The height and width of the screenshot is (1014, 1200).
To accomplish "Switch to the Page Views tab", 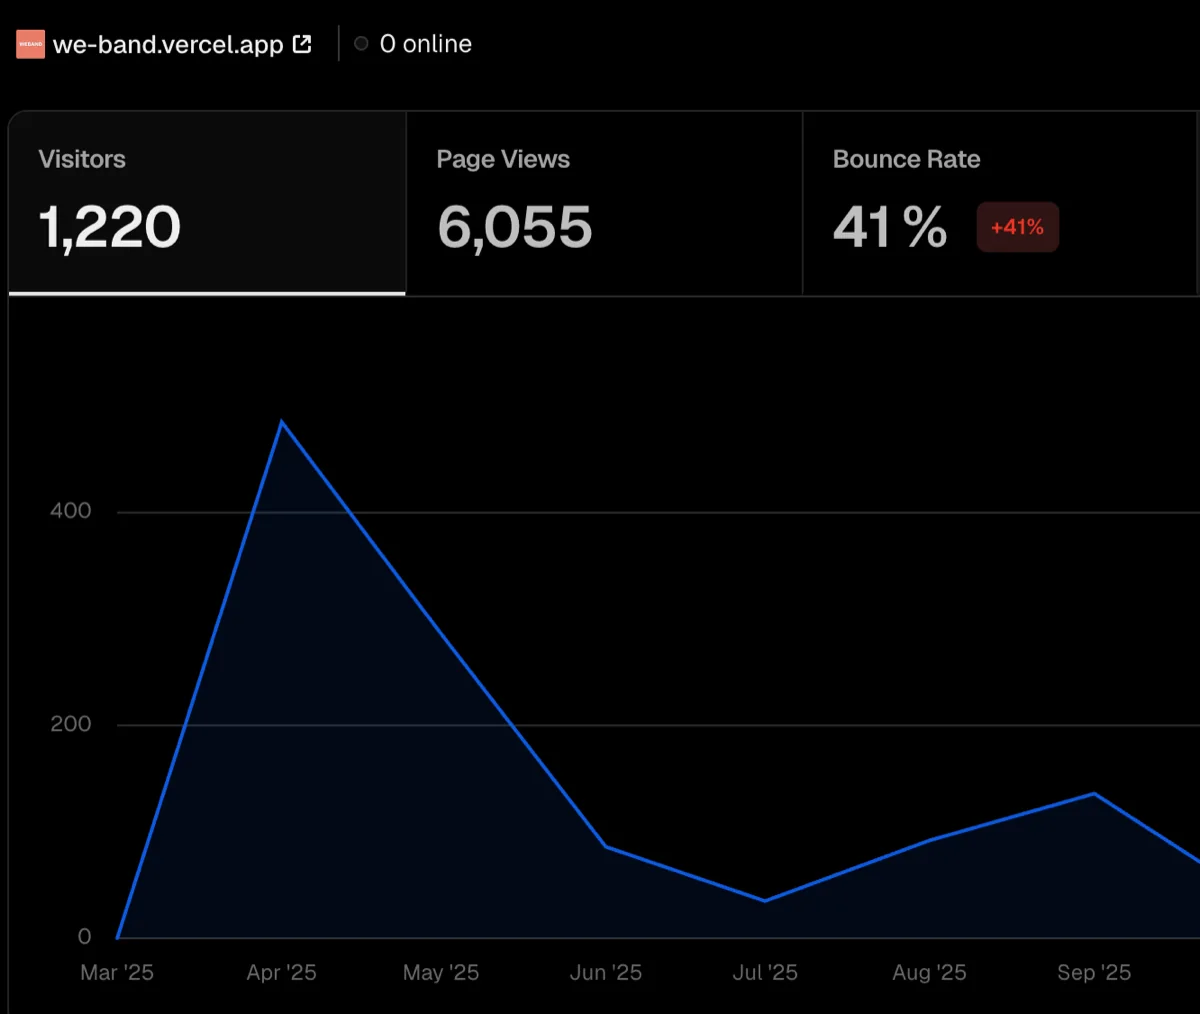I will pyautogui.click(x=604, y=203).
